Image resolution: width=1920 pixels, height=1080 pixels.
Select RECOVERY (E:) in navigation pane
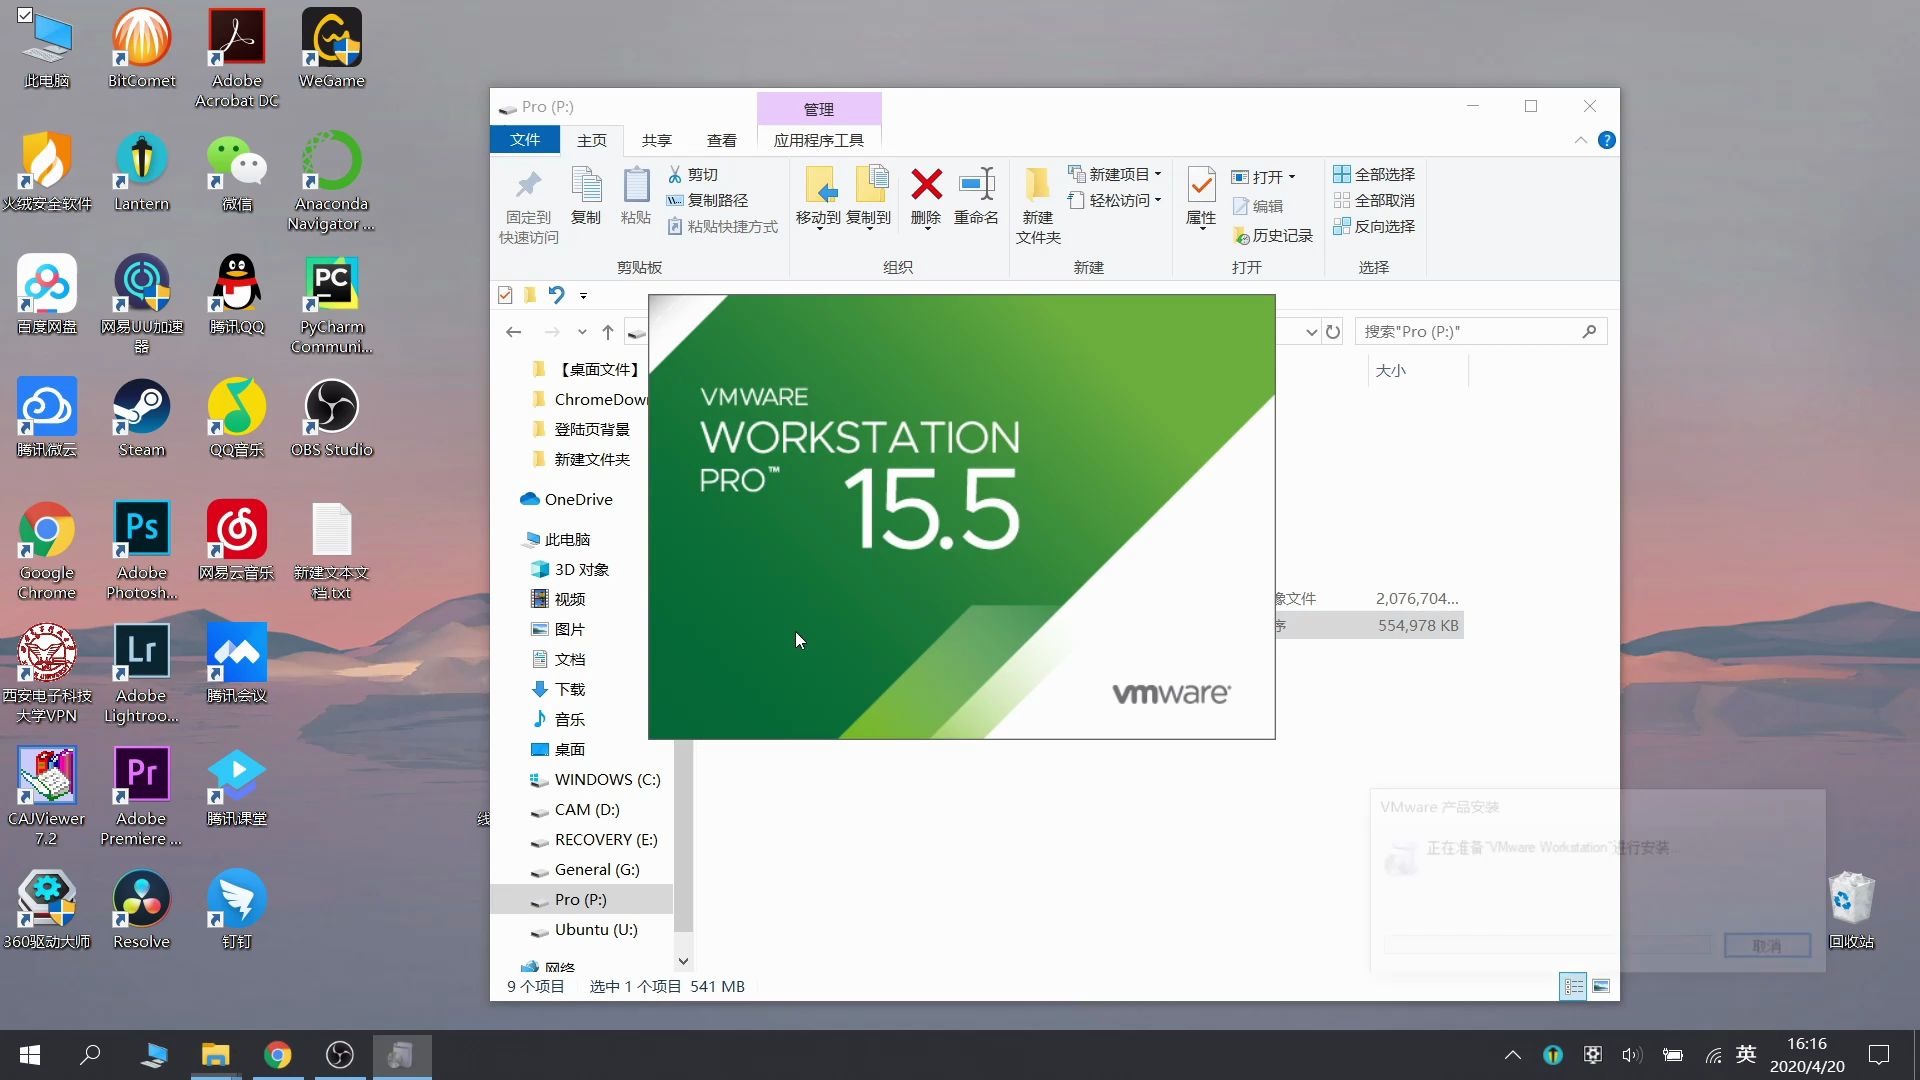pyautogui.click(x=593, y=839)
